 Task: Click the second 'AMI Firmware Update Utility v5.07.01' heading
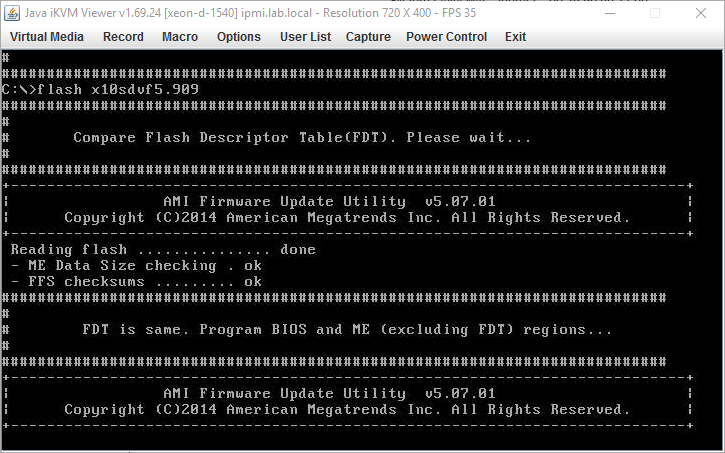(329, 393)
